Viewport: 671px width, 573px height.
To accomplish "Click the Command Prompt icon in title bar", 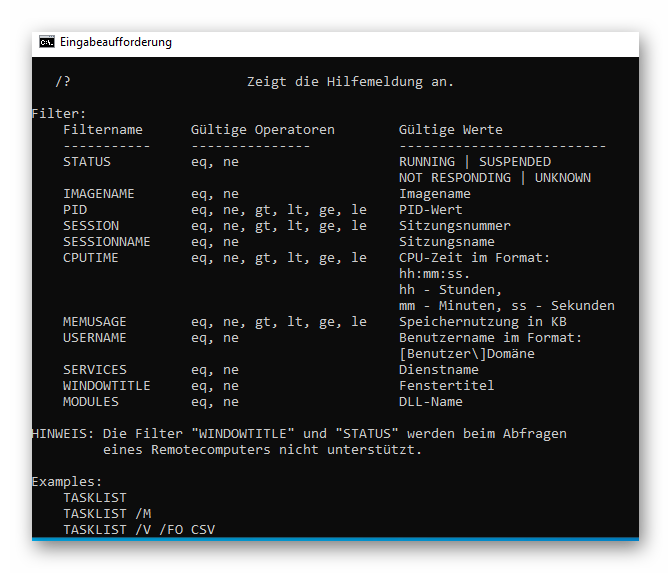I will point(47,43).
